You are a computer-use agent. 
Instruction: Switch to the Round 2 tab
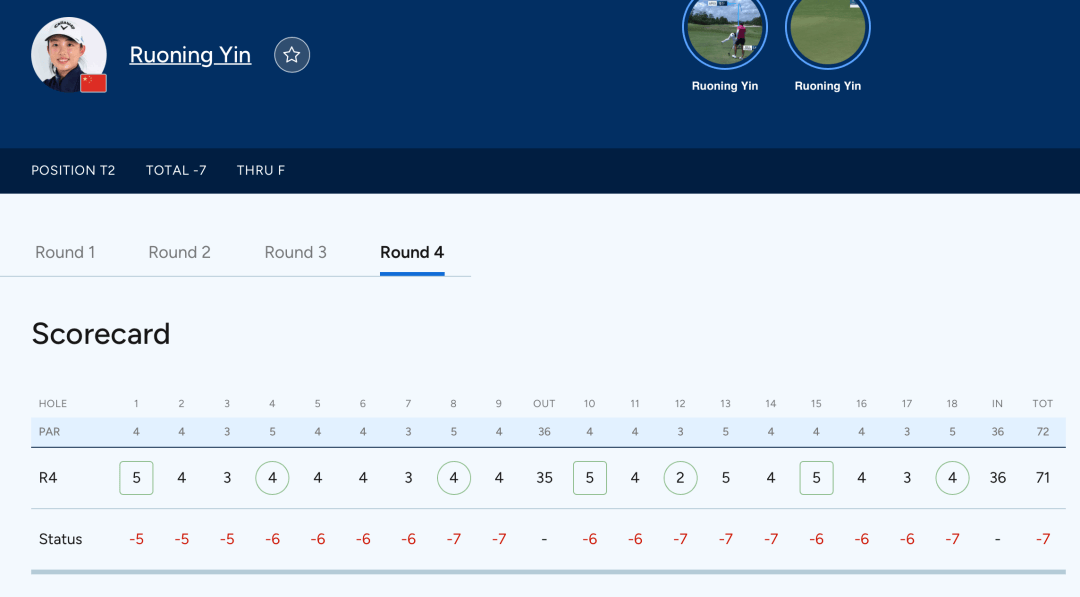pyautogui.click(x=180, y=253)
